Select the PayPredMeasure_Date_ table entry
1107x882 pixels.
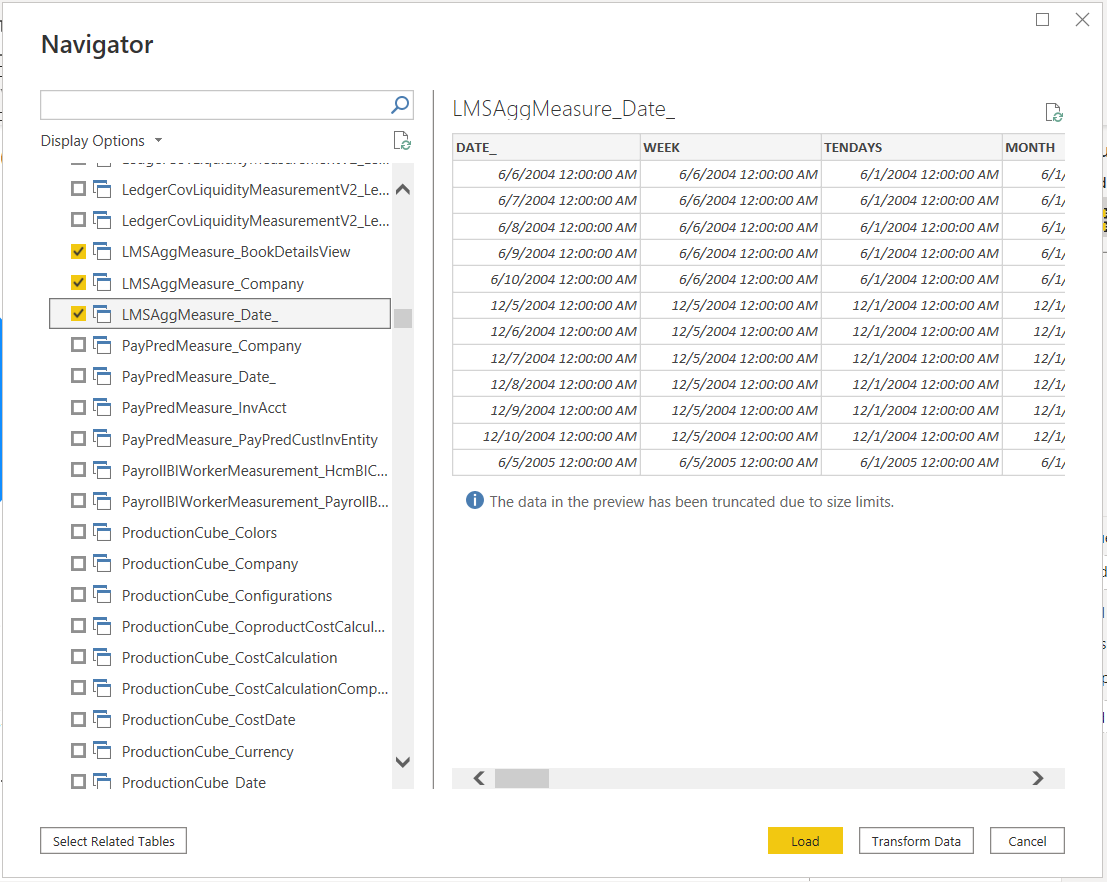tap(198, 377)
